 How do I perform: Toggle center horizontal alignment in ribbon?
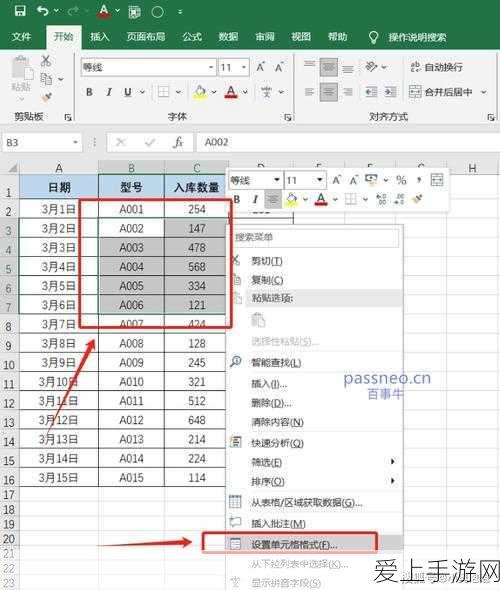click(x=328, y=92)
